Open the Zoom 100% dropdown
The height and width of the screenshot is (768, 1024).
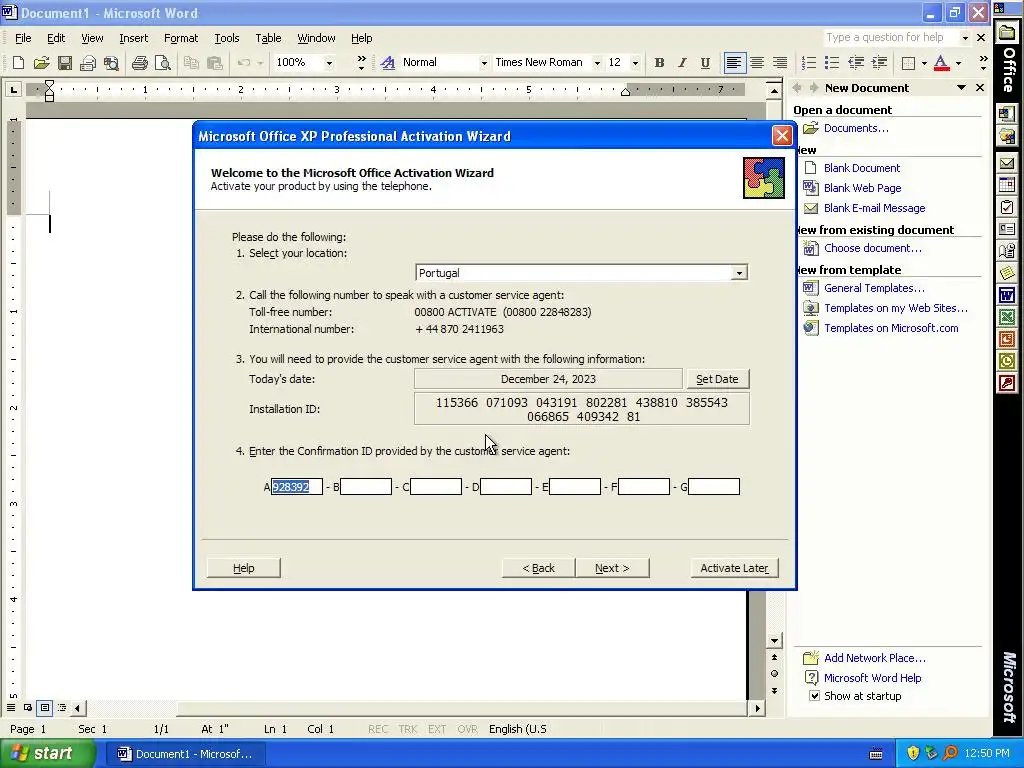(328, 63)
